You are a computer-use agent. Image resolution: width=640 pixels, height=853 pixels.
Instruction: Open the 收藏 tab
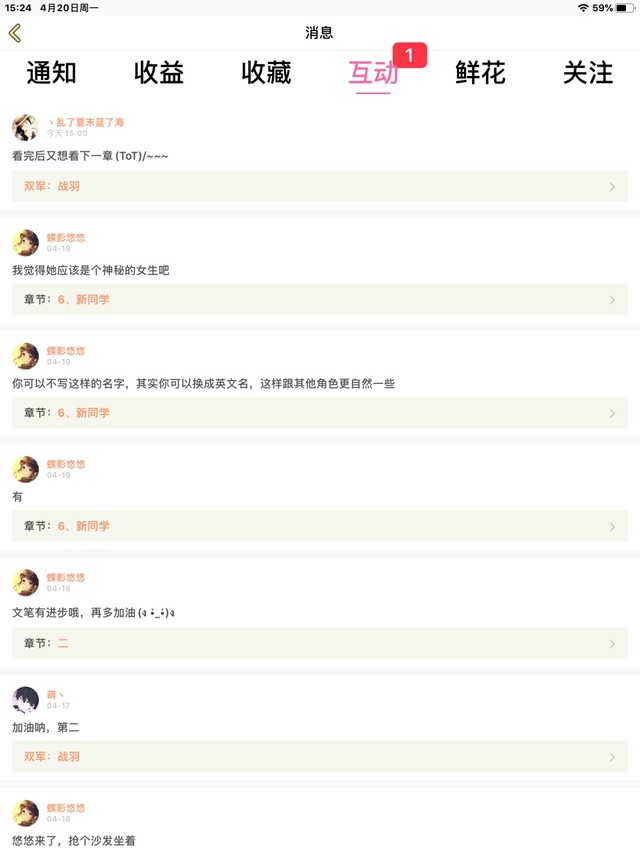coord(266,72)
